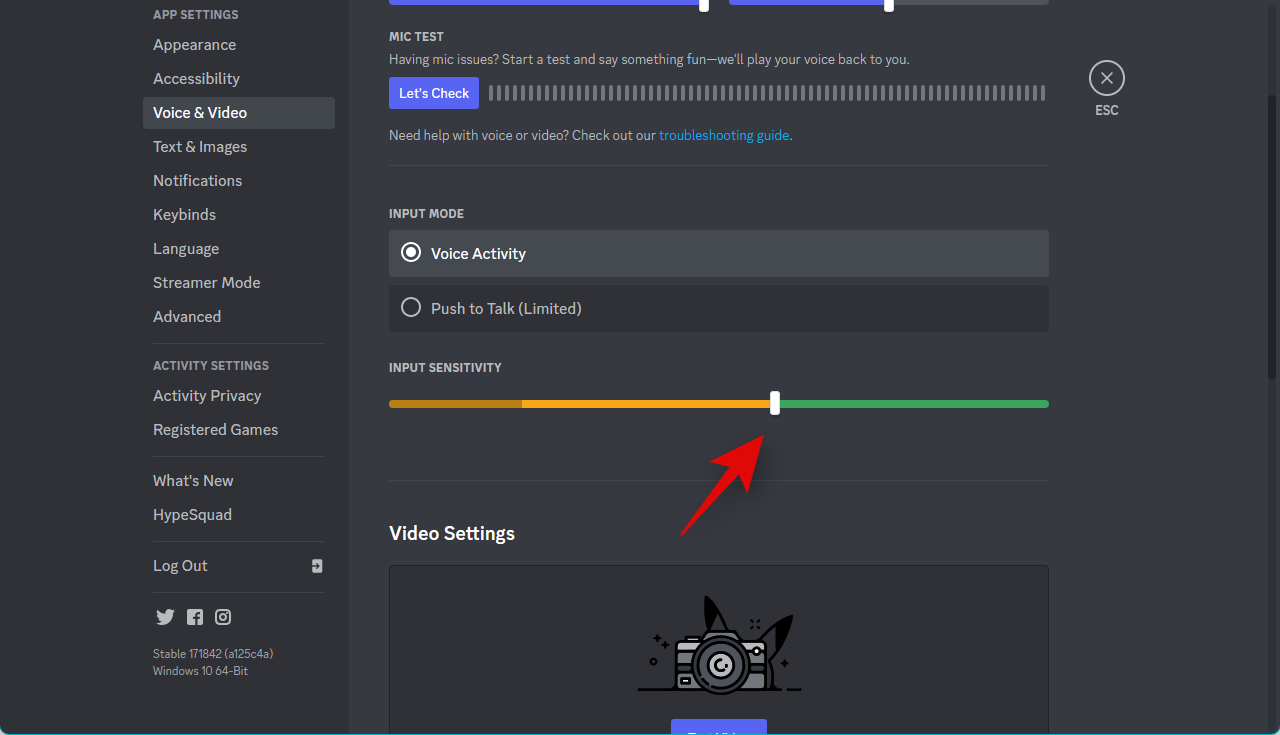Screen dimensions: 1280x735
Task: Open Discord's Instagram page icon
Action: coord(223,617)
